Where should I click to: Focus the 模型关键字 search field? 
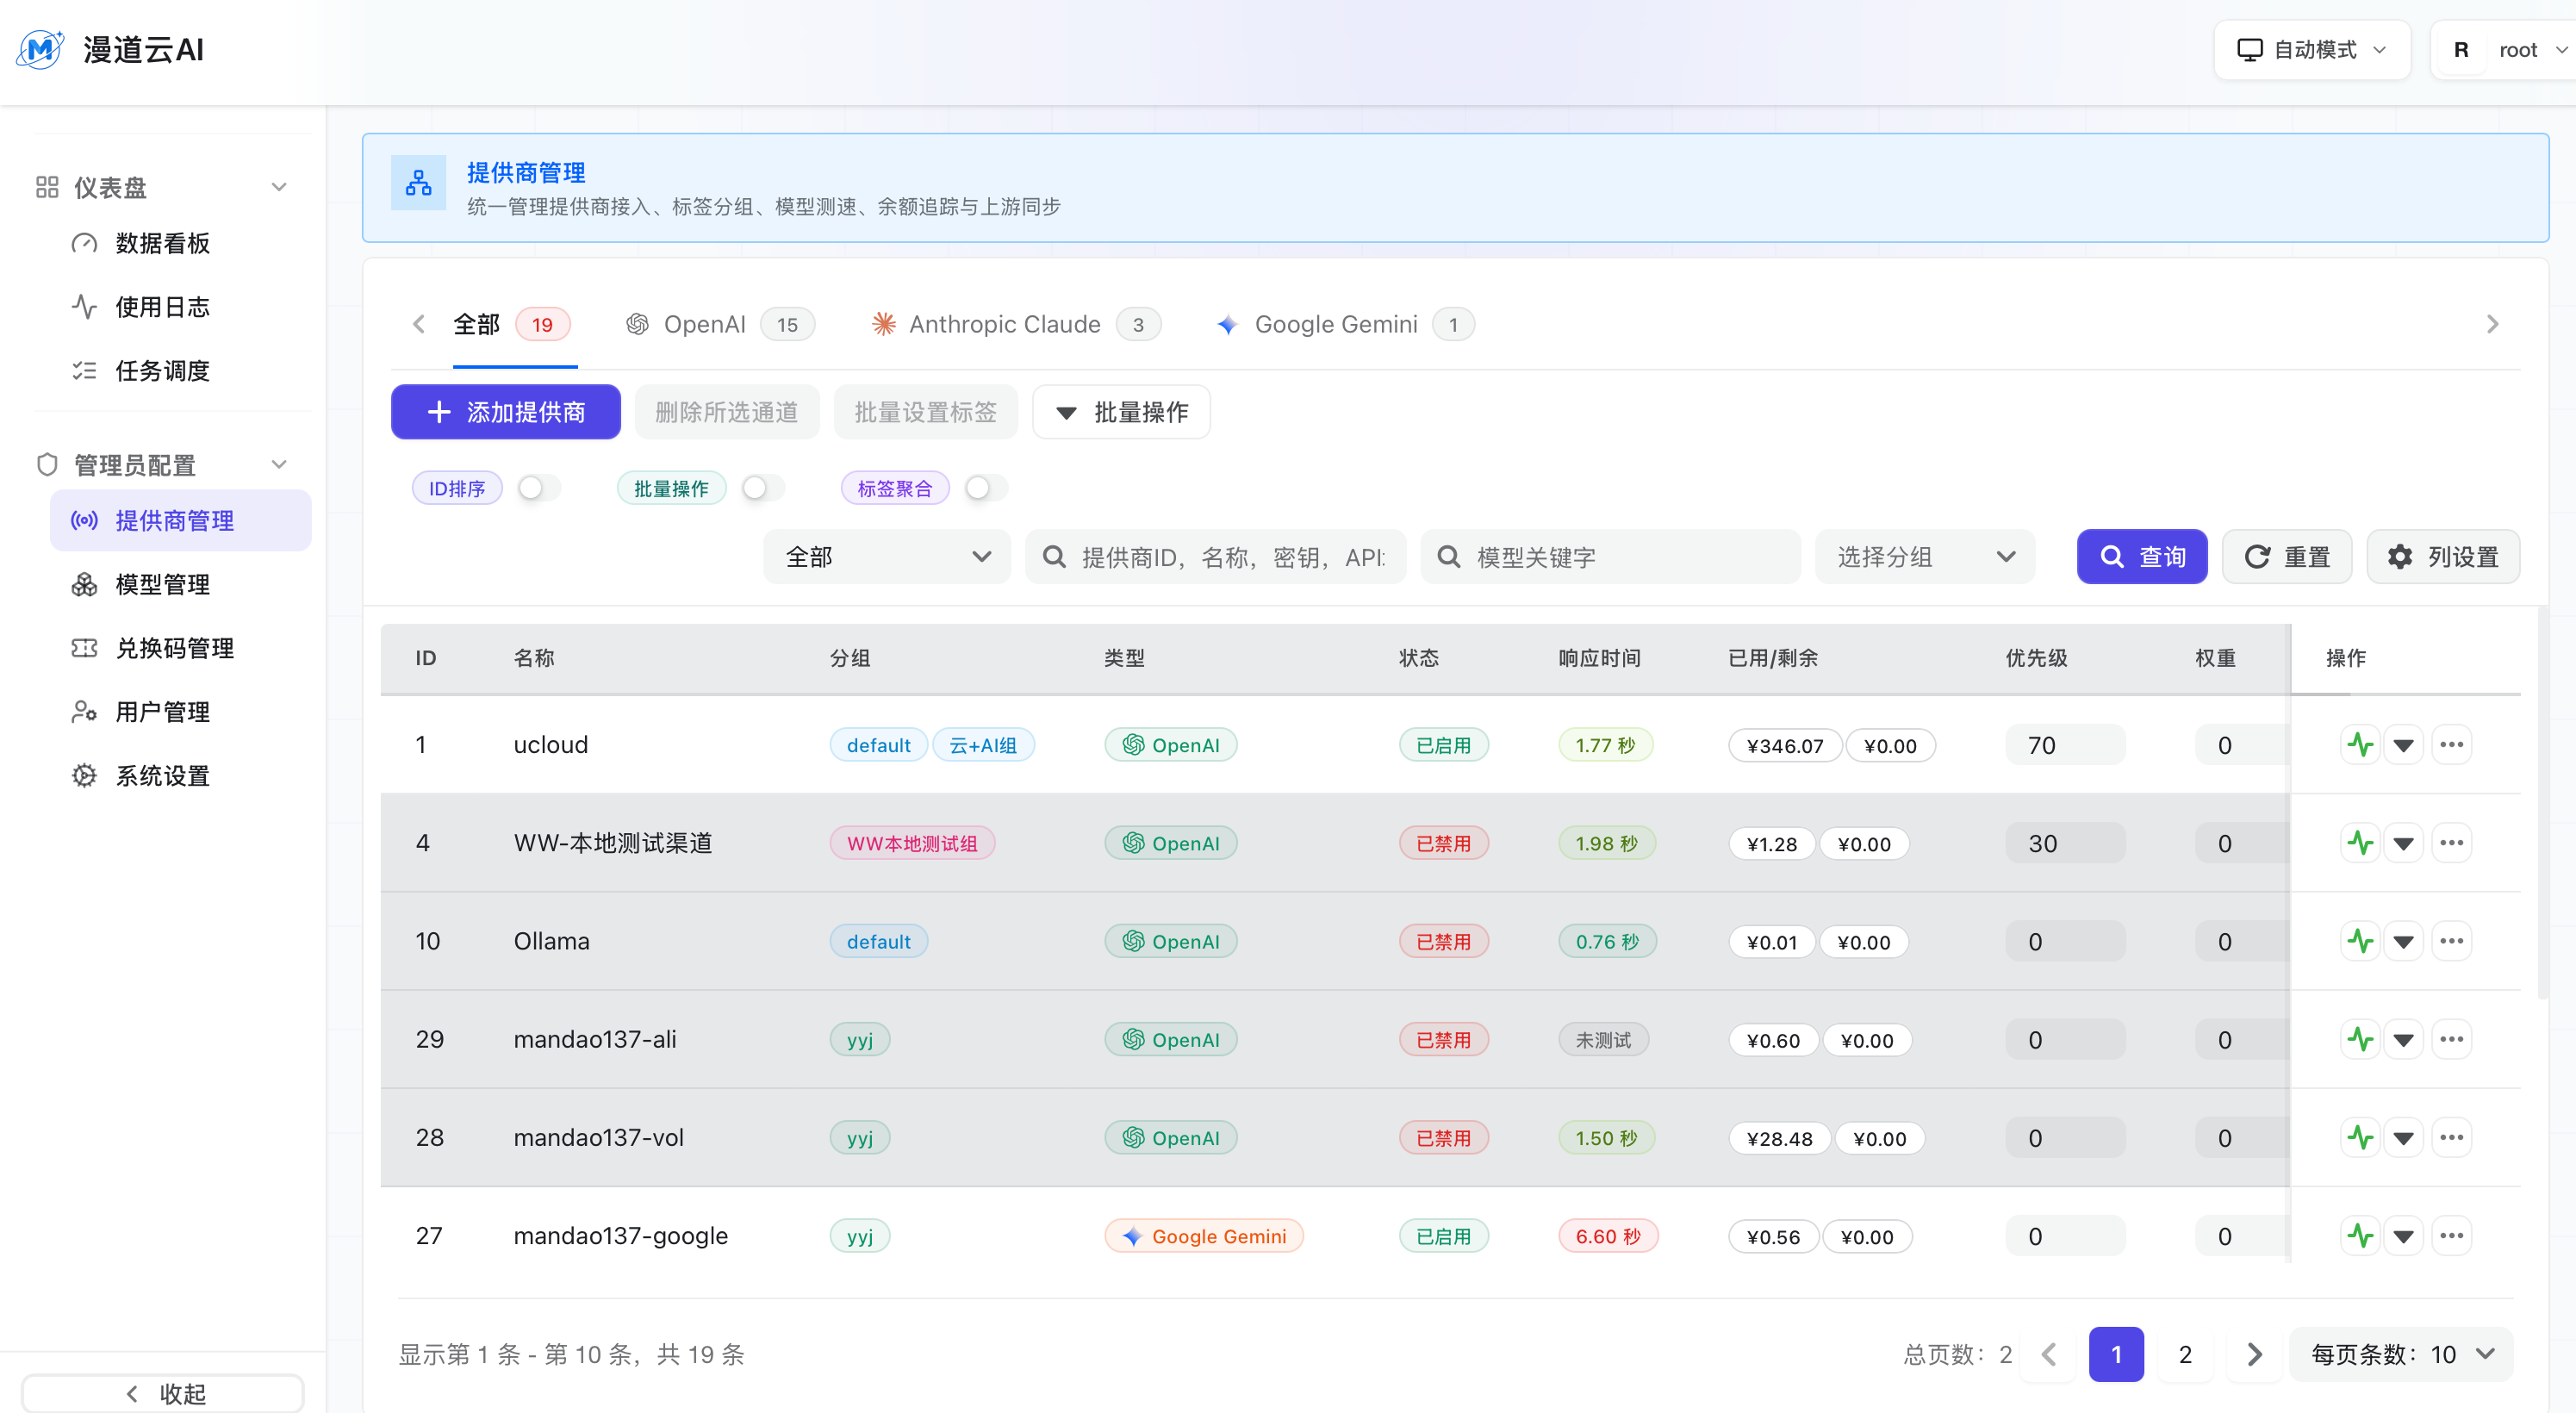click(x=1610, y=557)
